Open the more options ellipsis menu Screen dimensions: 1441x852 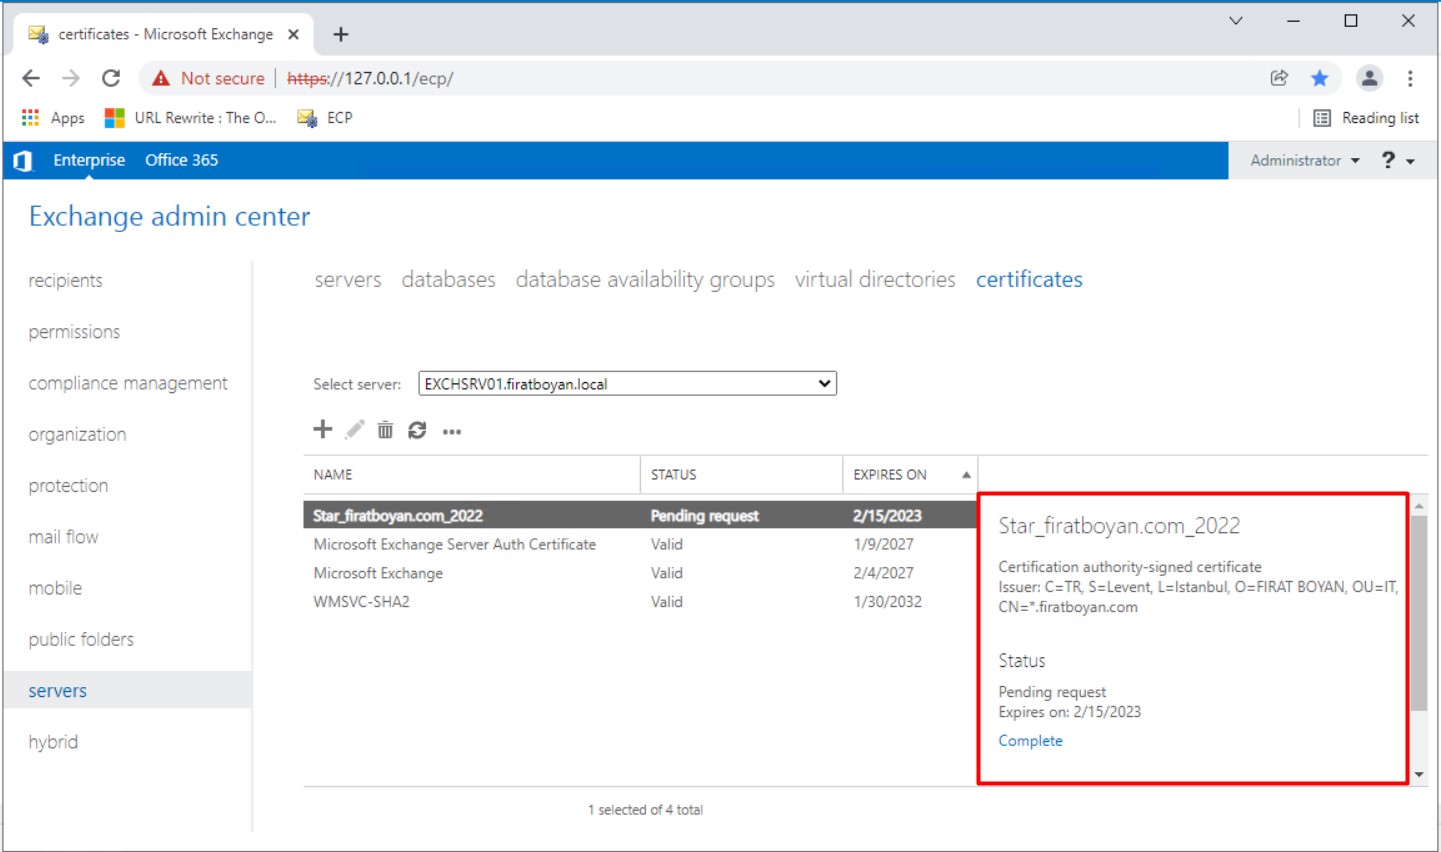(452, 432)
